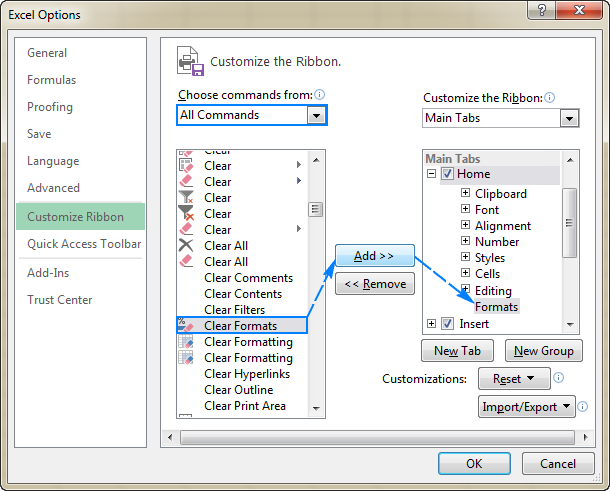This screenshot has height=491, width=610.
Task: Open the Quick Access Toolbar category
Action: [x=84, y=244]
